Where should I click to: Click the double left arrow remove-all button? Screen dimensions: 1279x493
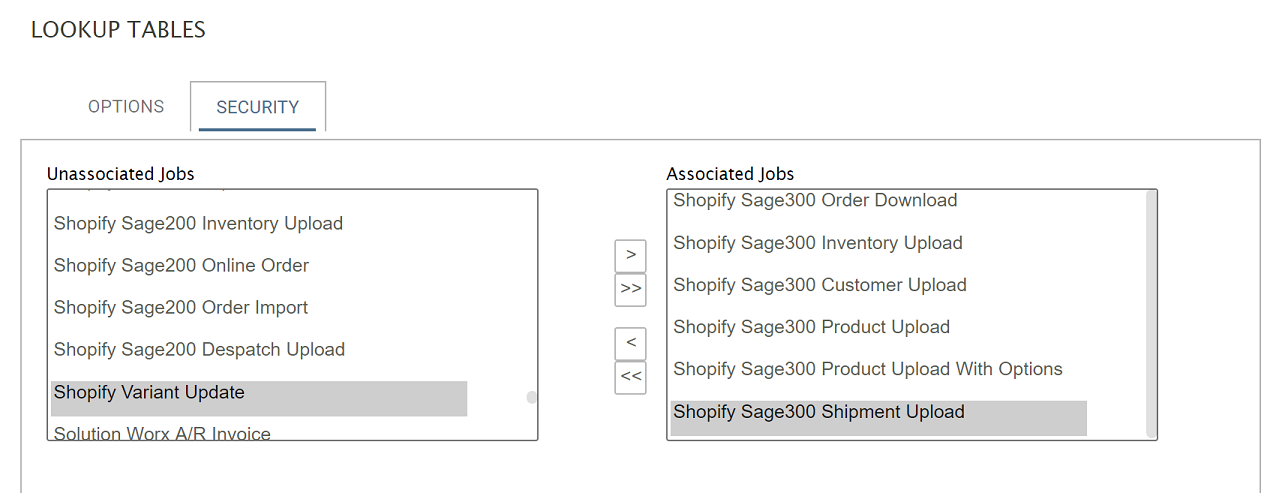click(x=630, y=377)
